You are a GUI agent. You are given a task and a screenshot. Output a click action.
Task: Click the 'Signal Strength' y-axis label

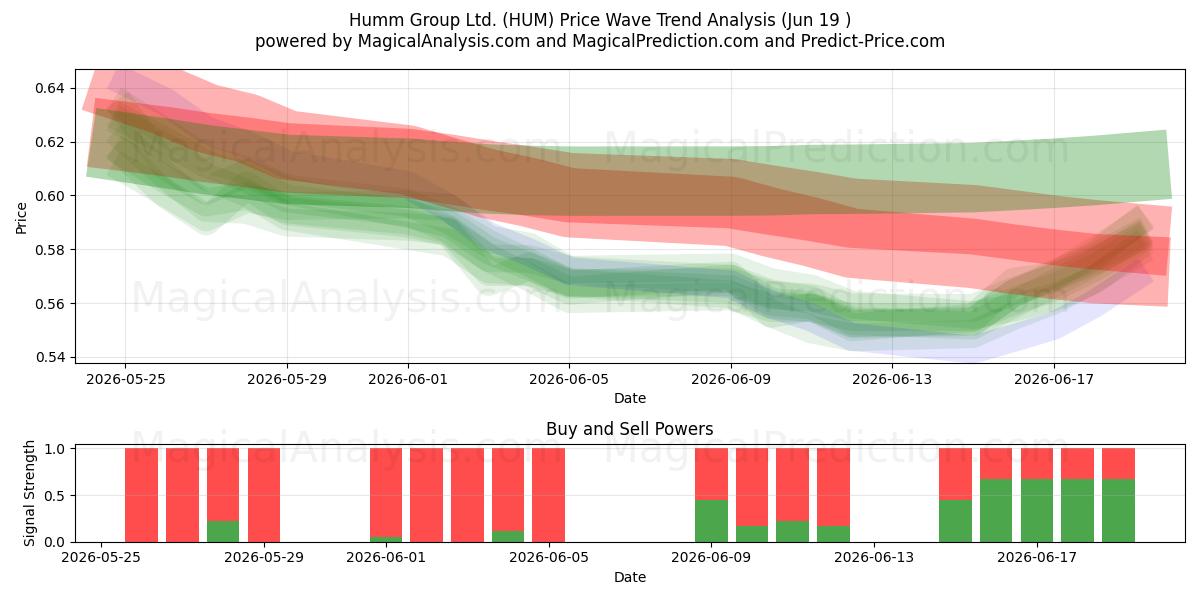pos(30,495)
